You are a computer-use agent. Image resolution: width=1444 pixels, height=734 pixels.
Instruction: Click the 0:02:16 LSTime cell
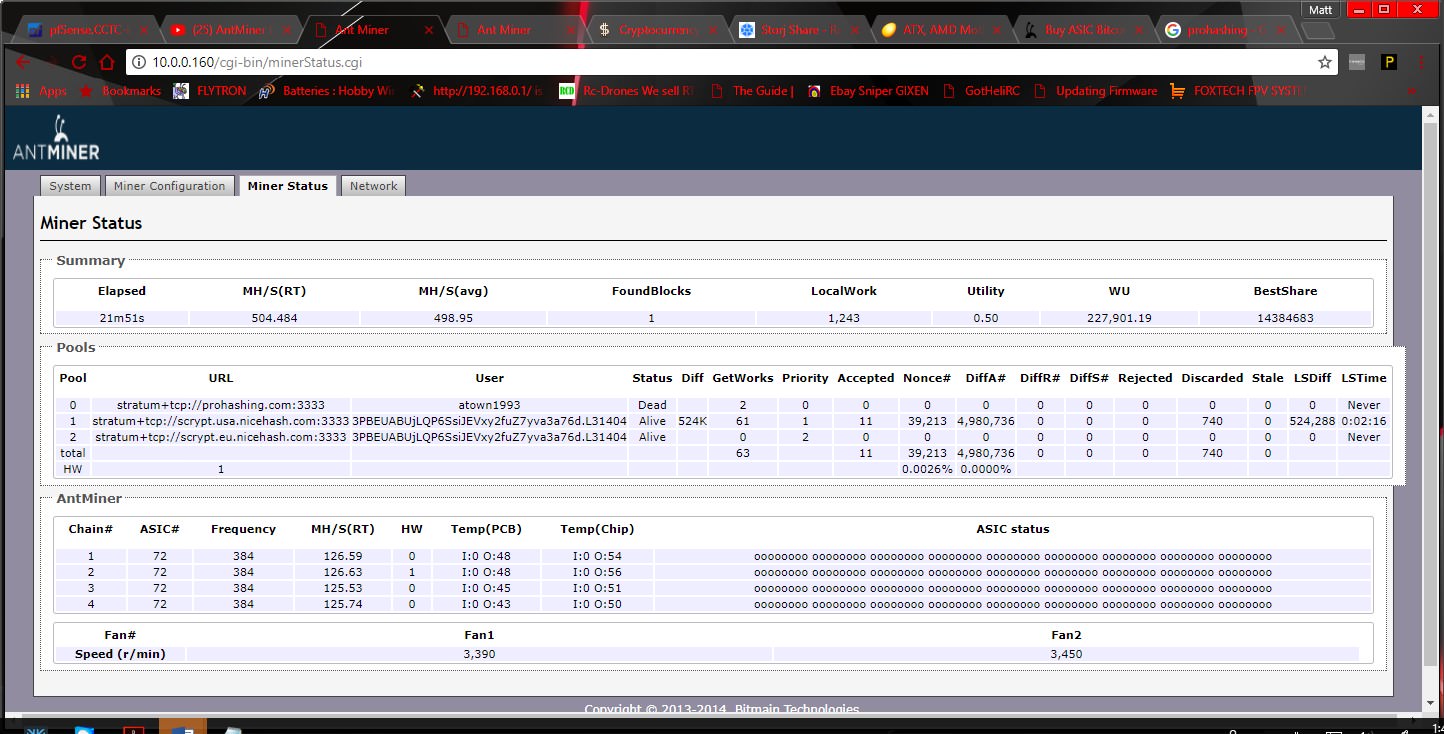click(1364, 421)
